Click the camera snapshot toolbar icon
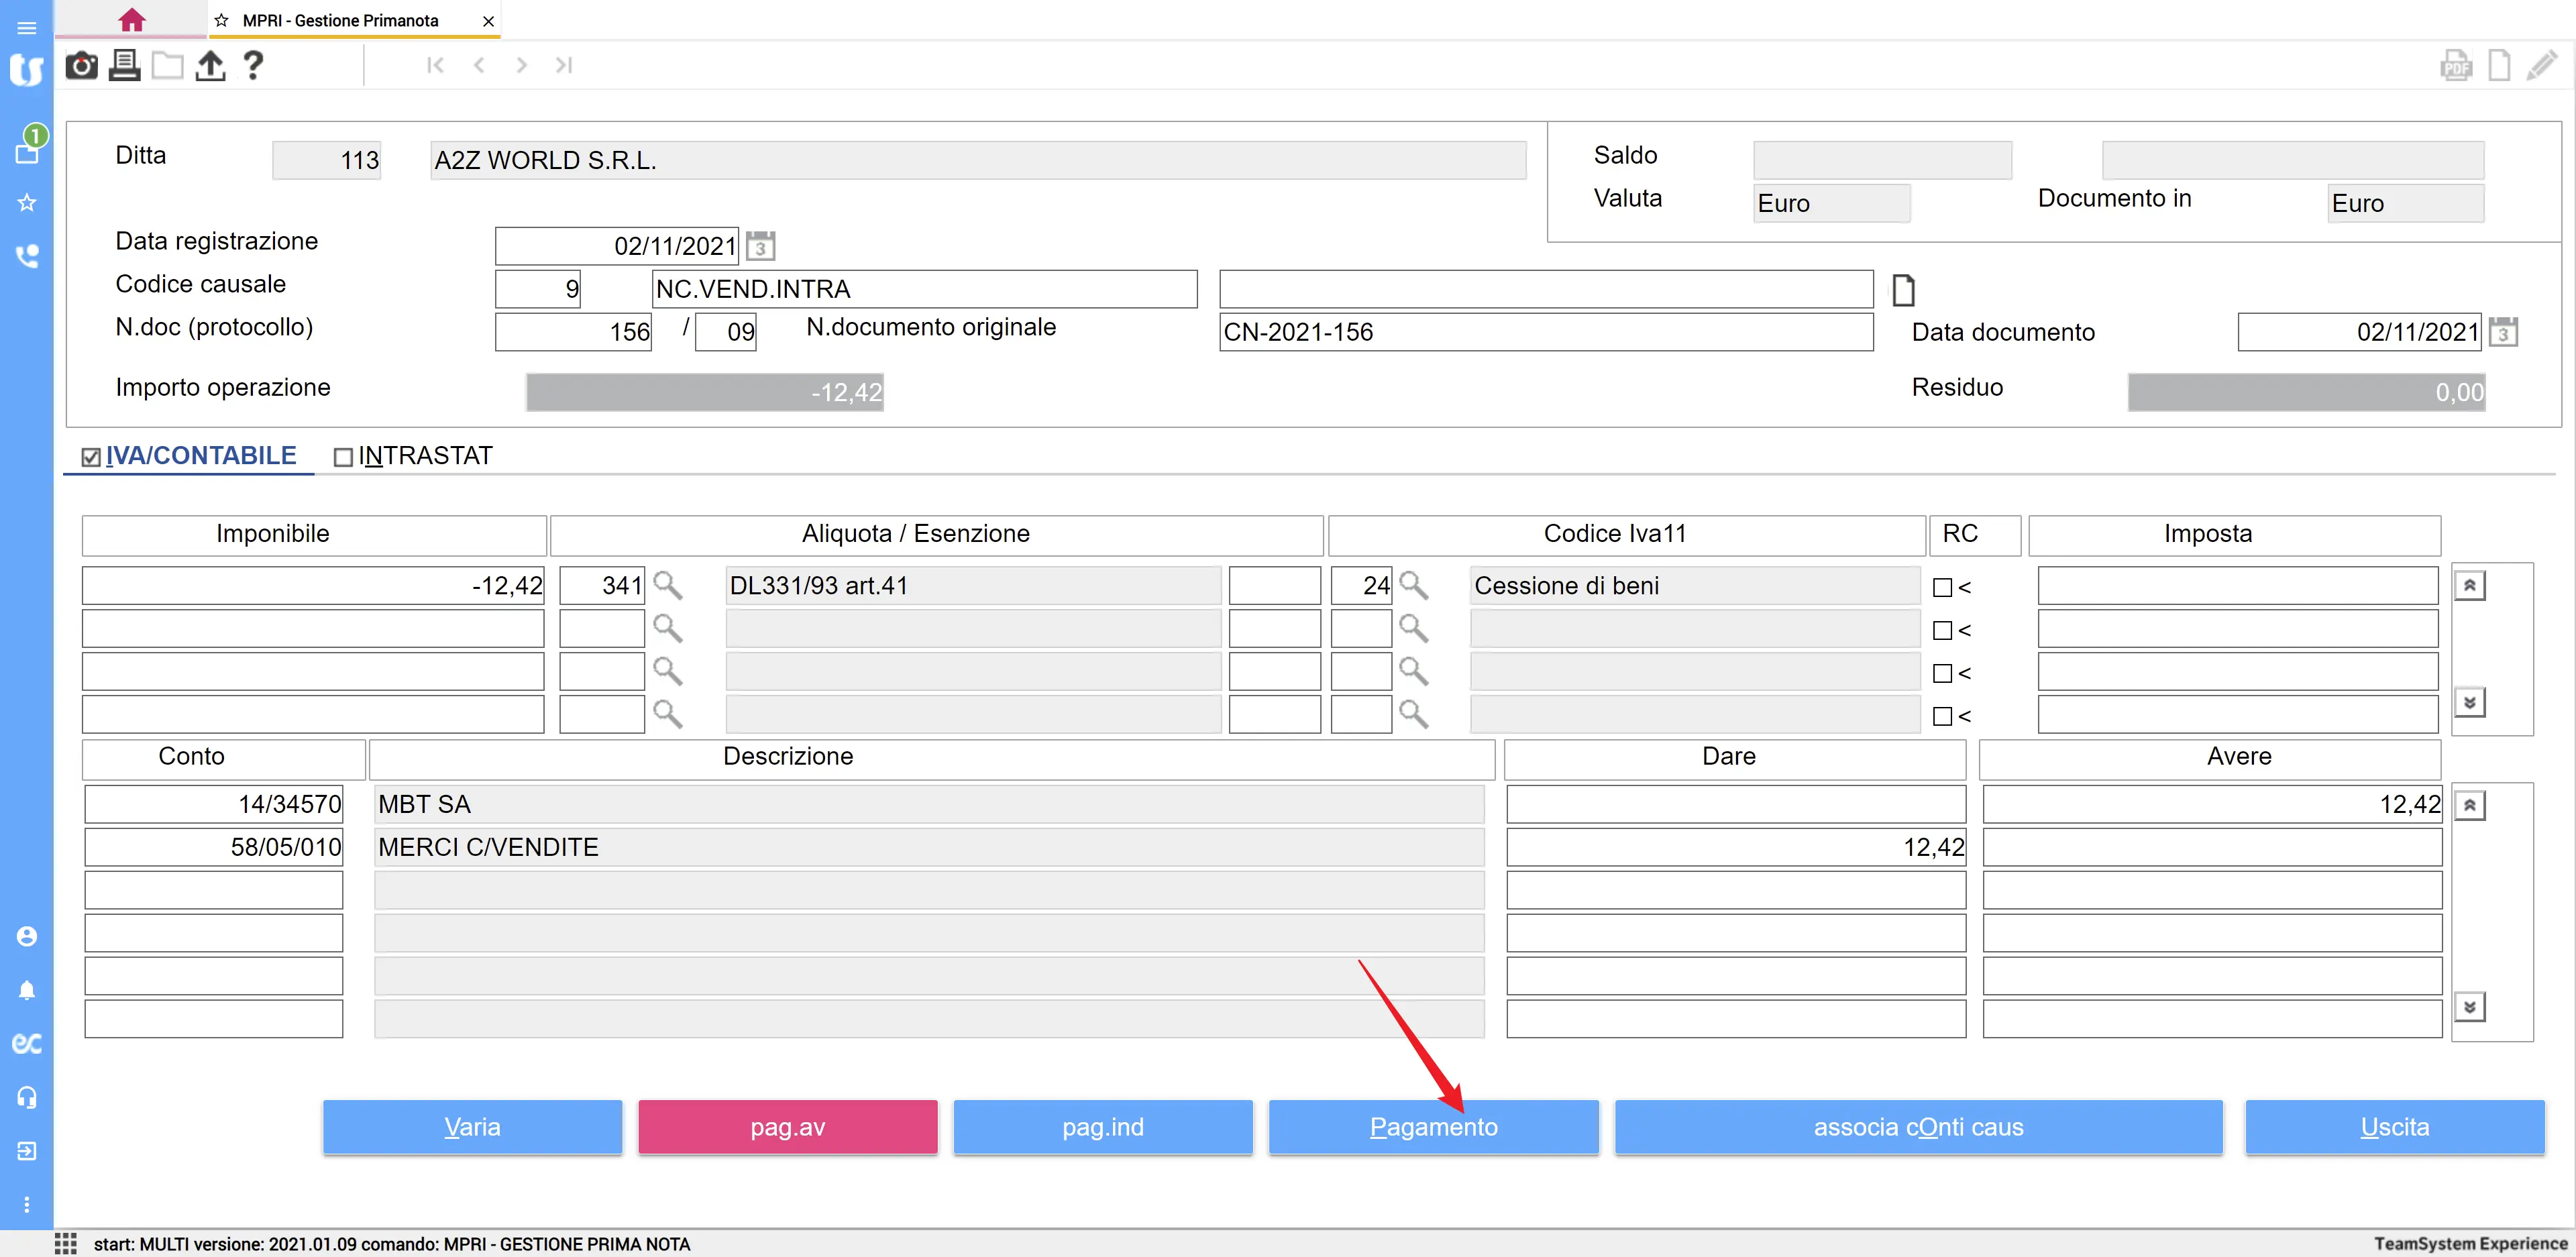Viewport: 2576px width, 1257px height. point(81,66)
